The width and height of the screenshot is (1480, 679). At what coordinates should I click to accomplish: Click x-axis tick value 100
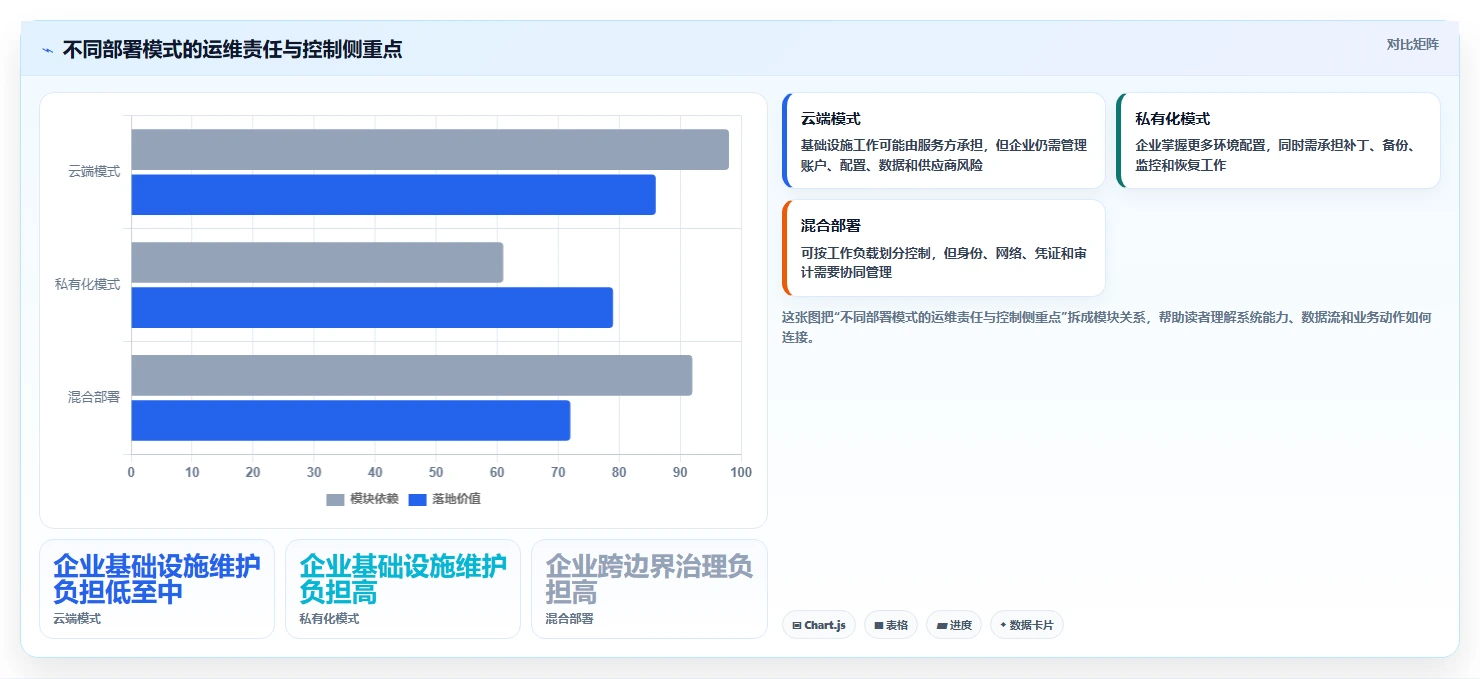741,472
